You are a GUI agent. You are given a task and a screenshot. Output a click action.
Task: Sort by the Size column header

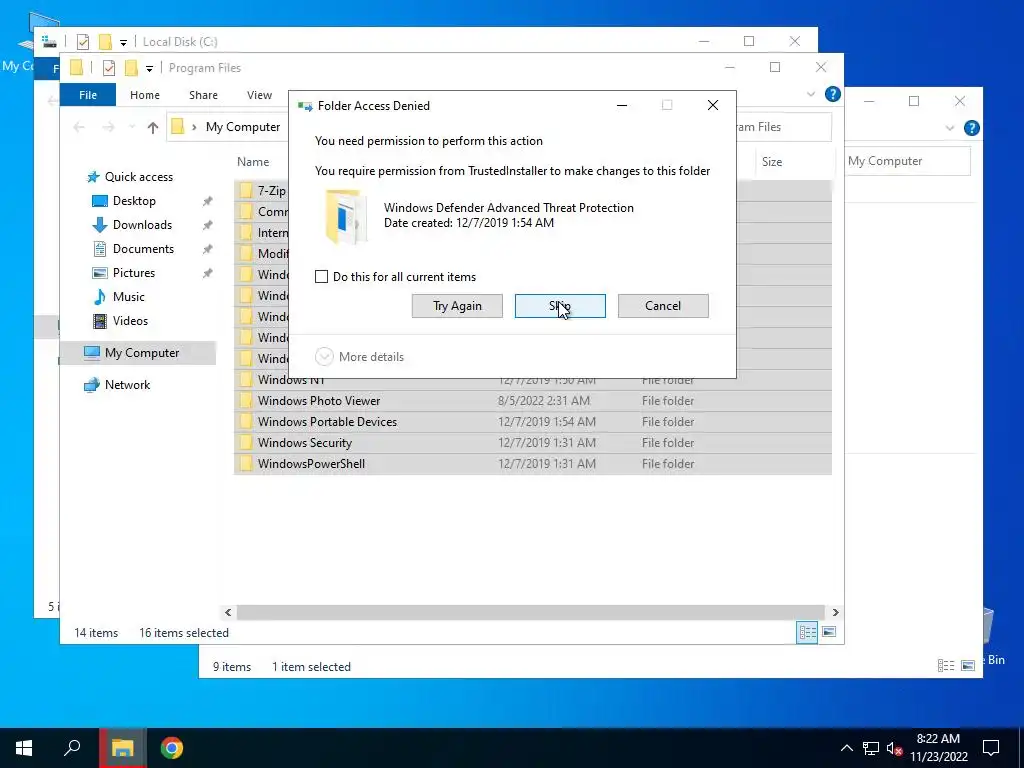click(x=772, y=162)
